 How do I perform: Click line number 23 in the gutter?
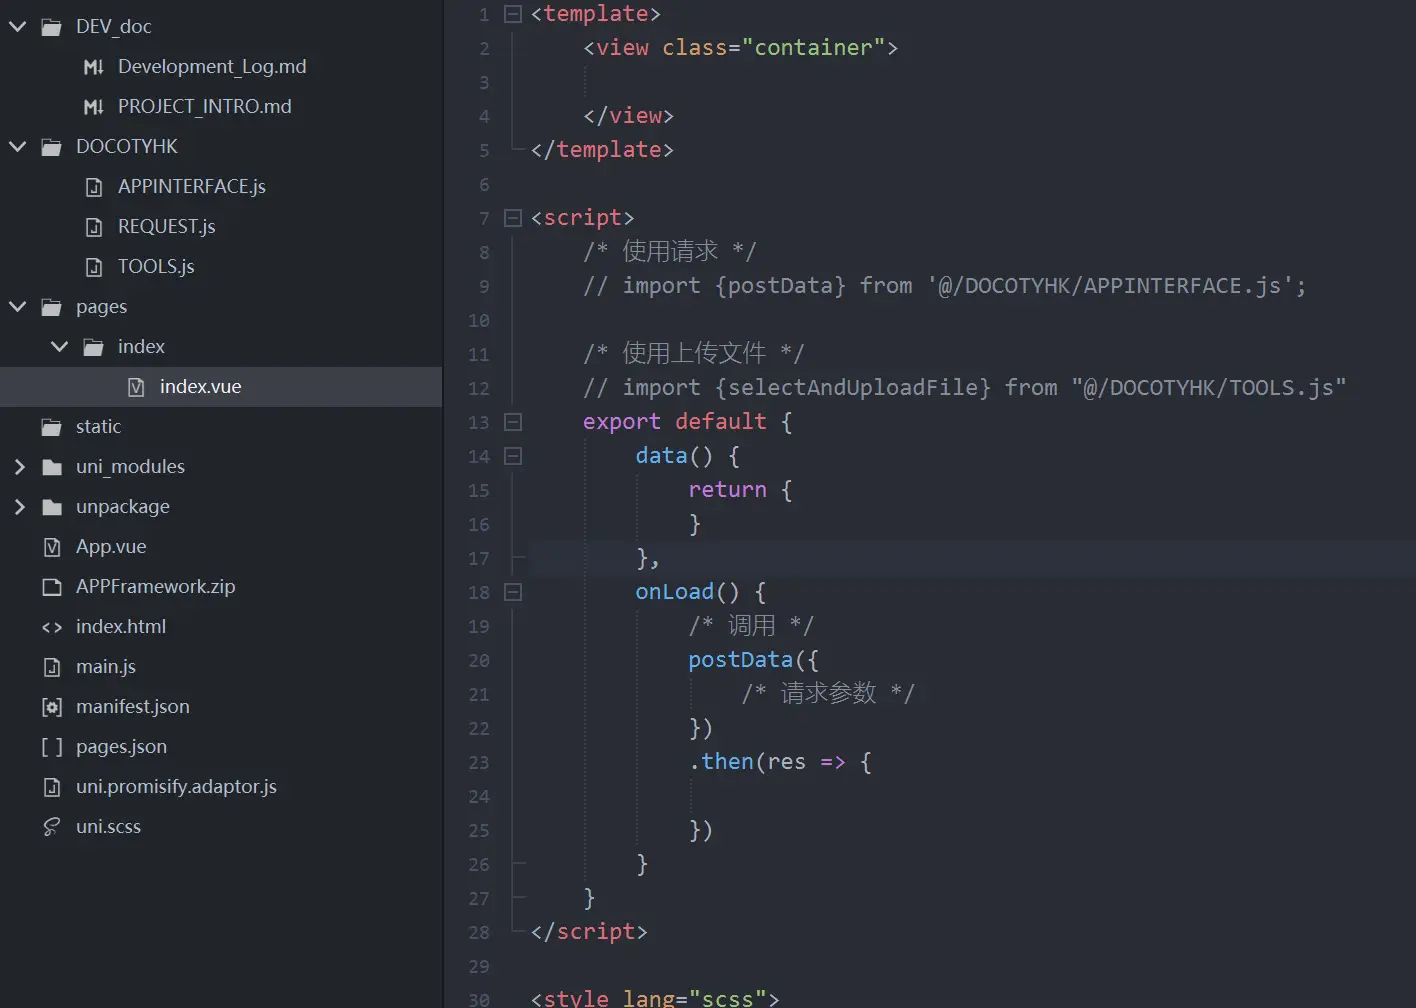pyautogui.click(x=479, y=763)
